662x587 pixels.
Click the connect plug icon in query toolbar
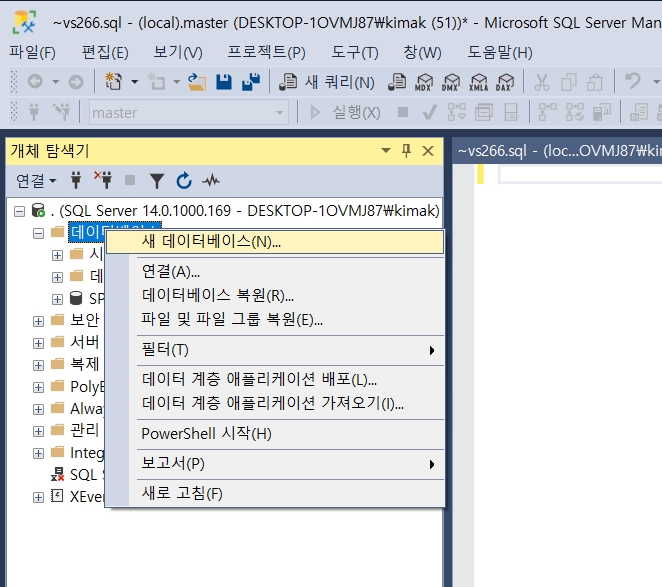pyautogui.click(x=34, y=112)
